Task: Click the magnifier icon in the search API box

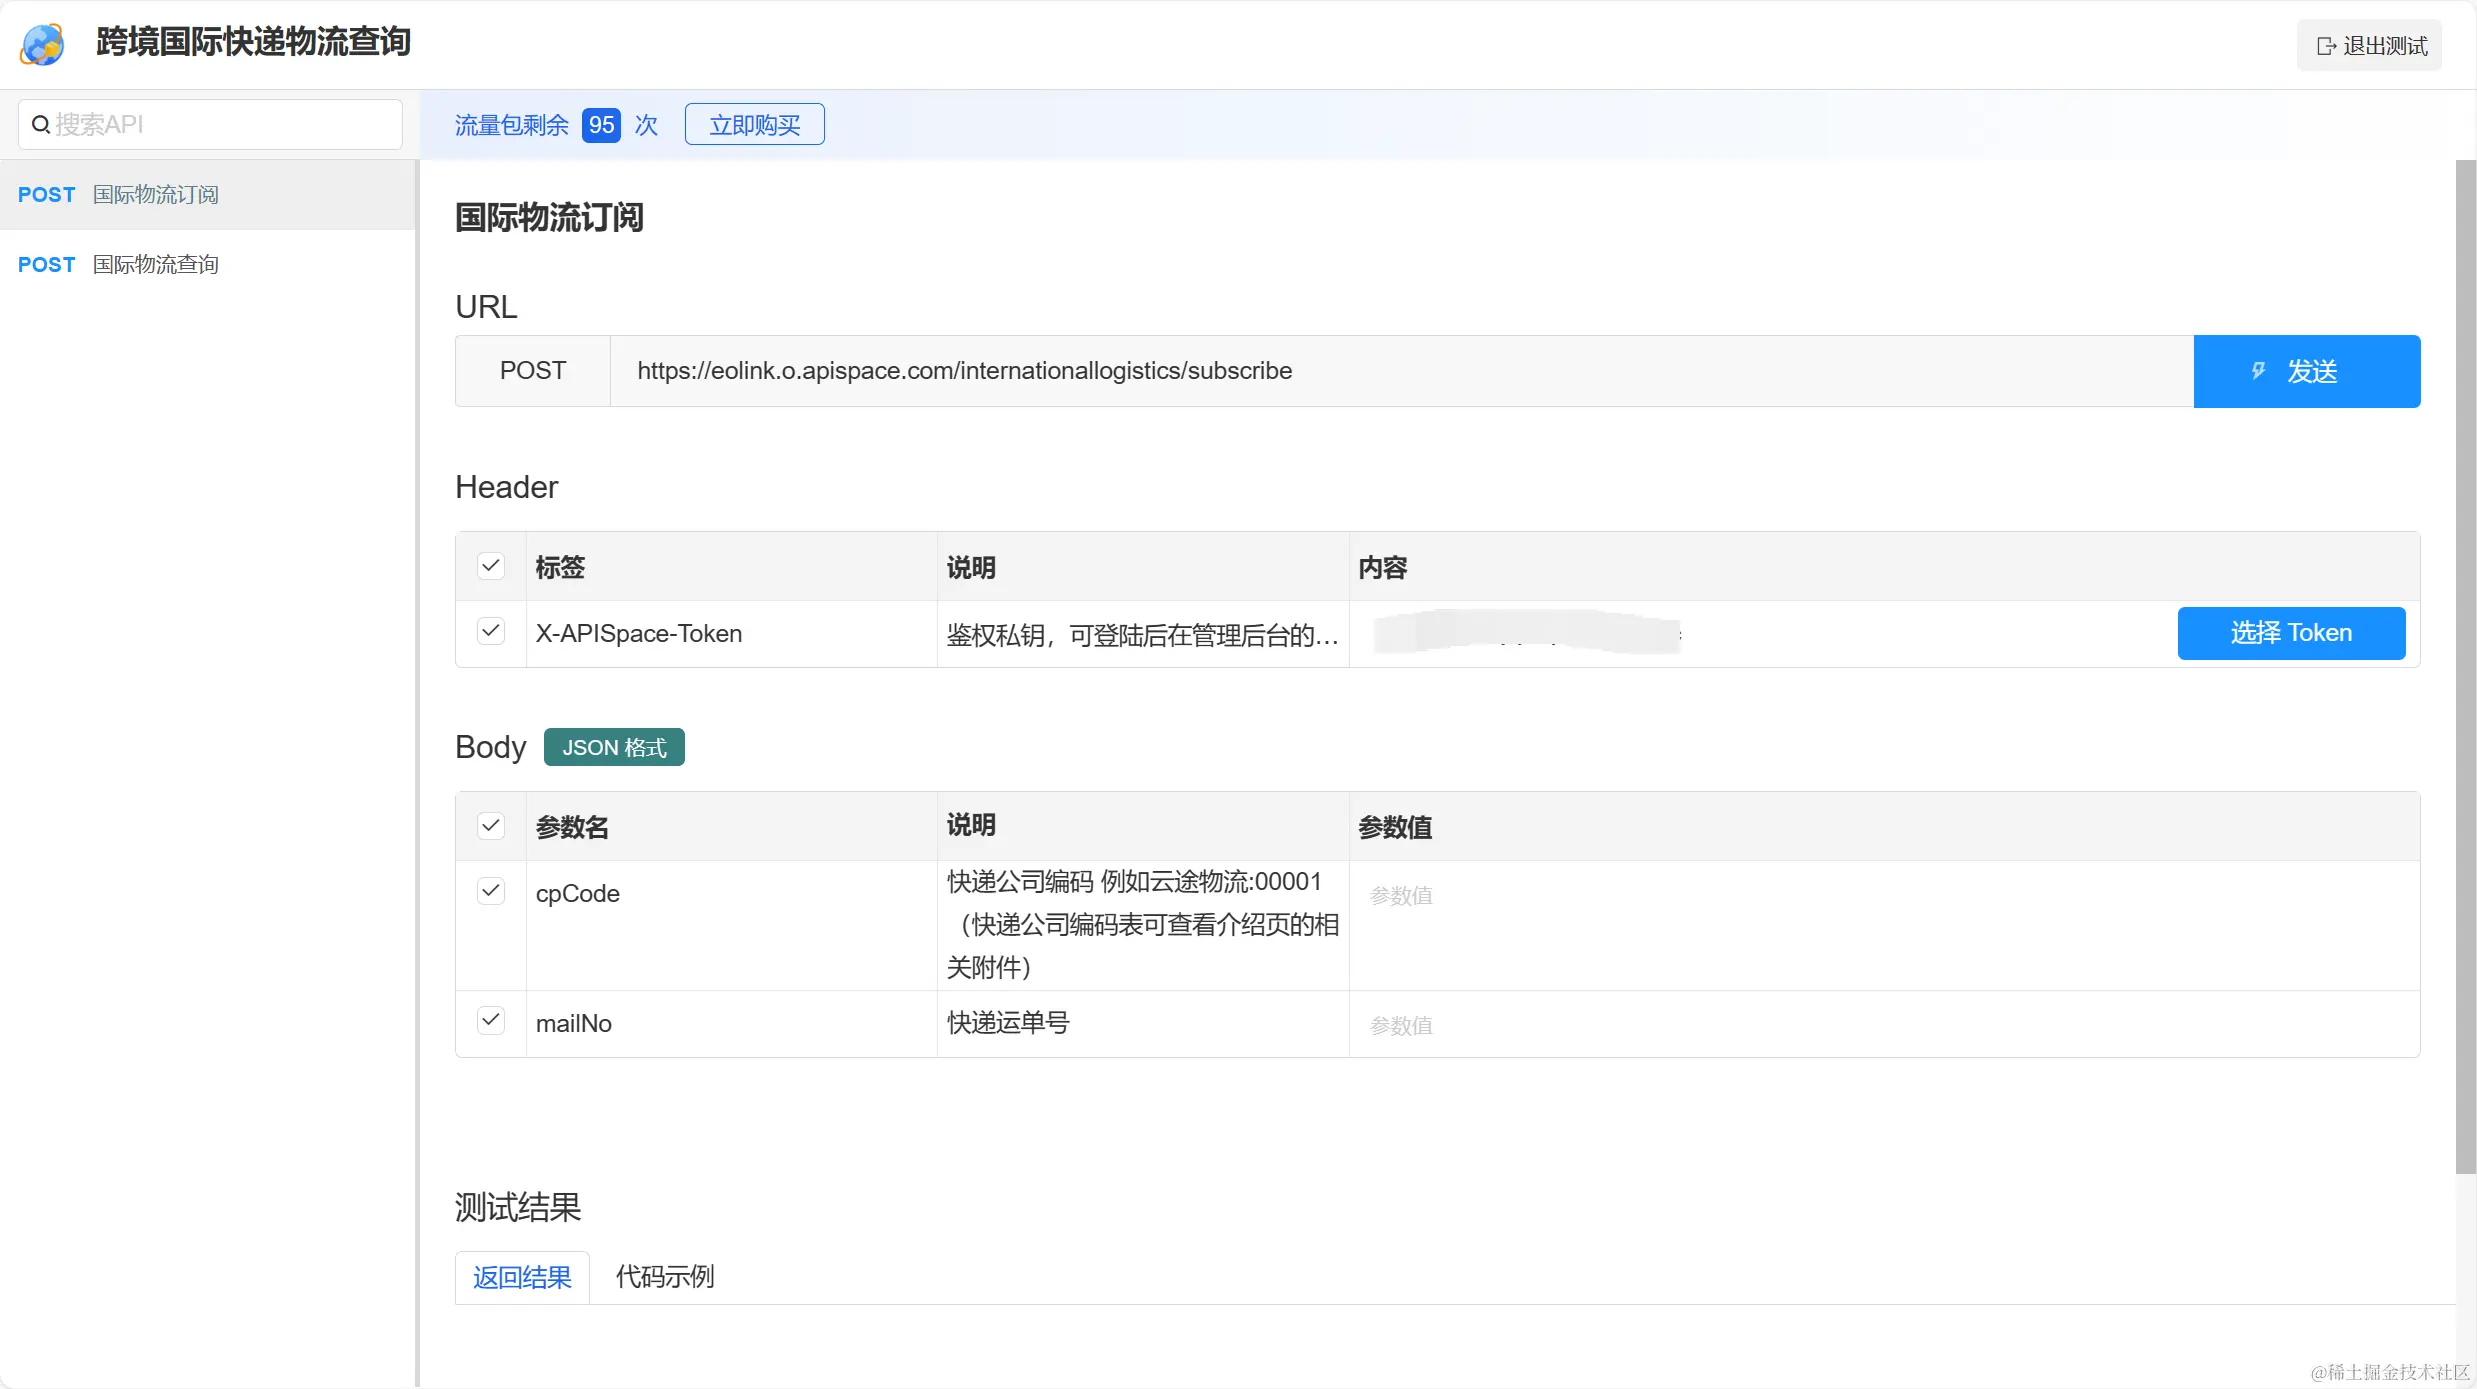Action: point(41,125)
